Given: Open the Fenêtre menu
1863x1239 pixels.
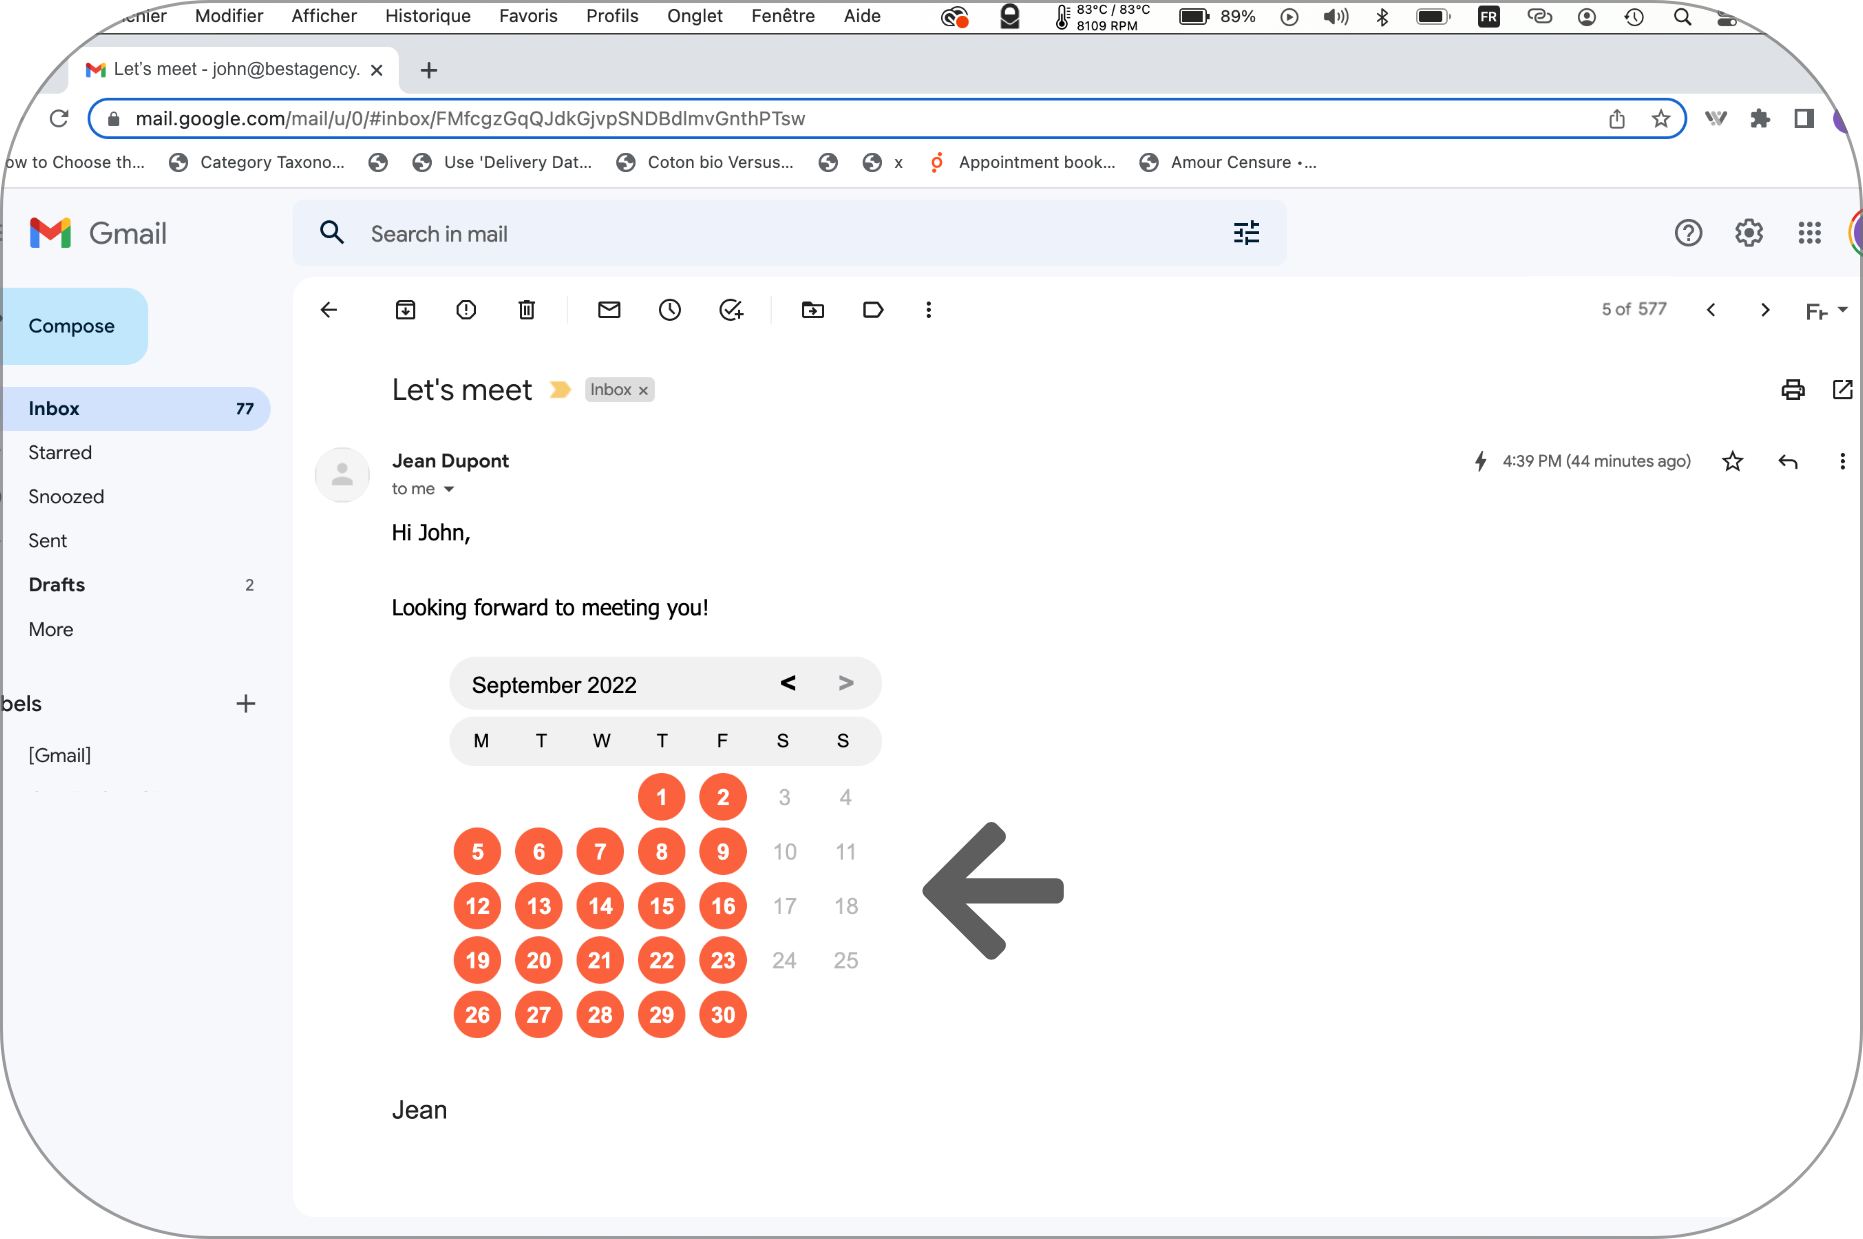Looking at the screenshot, I should pyautogui.click(x=783, y=16).
